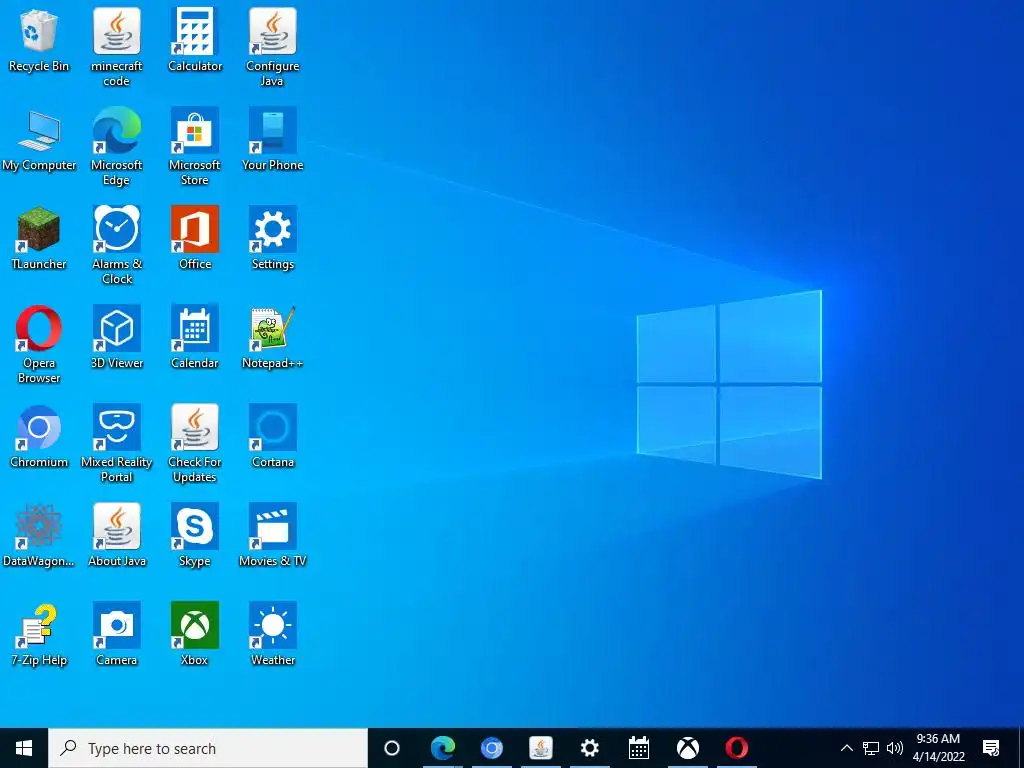Select the Your Phone shortcut

[272, 140]
